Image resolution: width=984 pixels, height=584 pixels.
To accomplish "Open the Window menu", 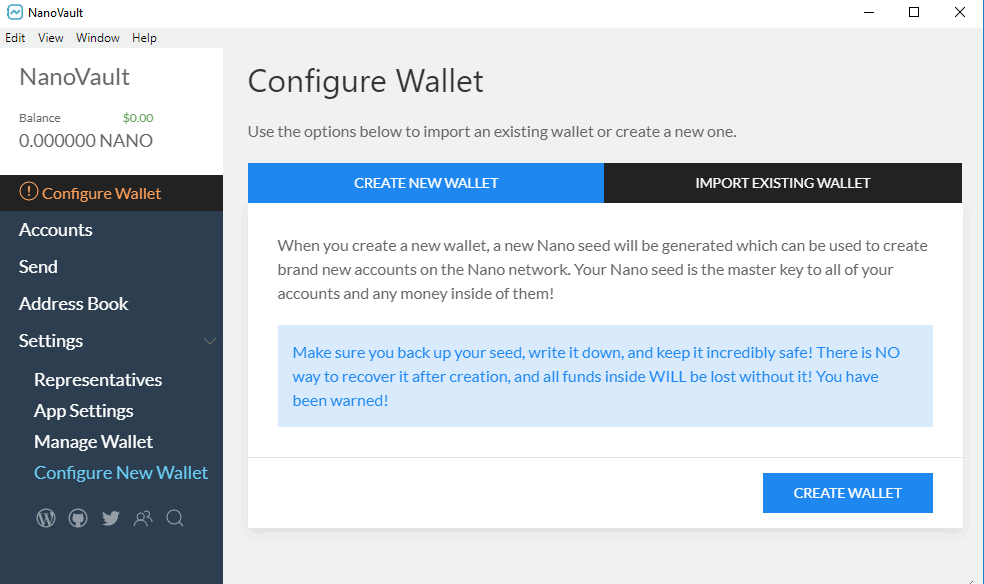I will (98, 38).
